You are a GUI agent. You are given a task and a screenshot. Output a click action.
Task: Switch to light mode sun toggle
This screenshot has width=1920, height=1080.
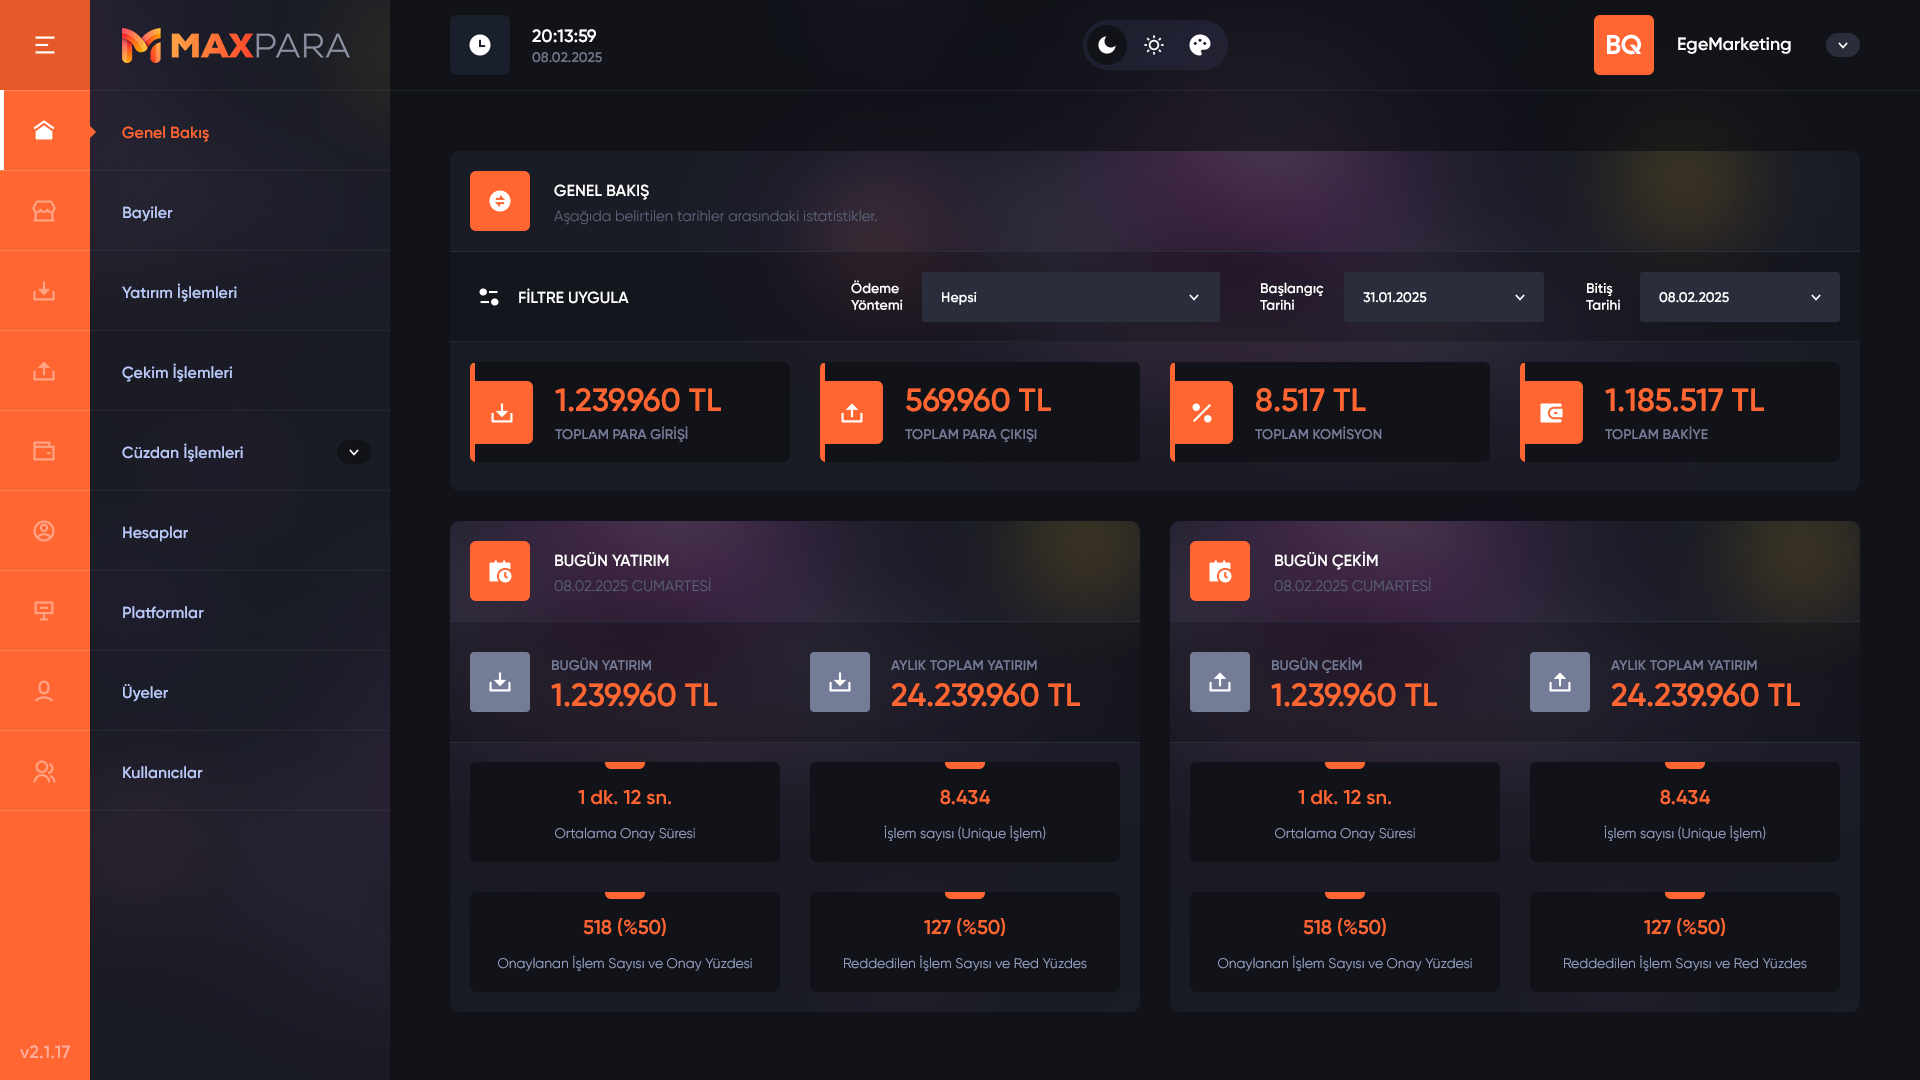[x=1154, y=45]
